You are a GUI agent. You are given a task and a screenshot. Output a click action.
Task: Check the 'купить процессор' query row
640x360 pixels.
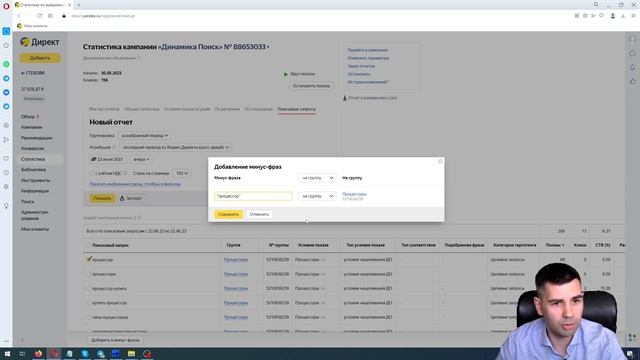tap(89, 302)
